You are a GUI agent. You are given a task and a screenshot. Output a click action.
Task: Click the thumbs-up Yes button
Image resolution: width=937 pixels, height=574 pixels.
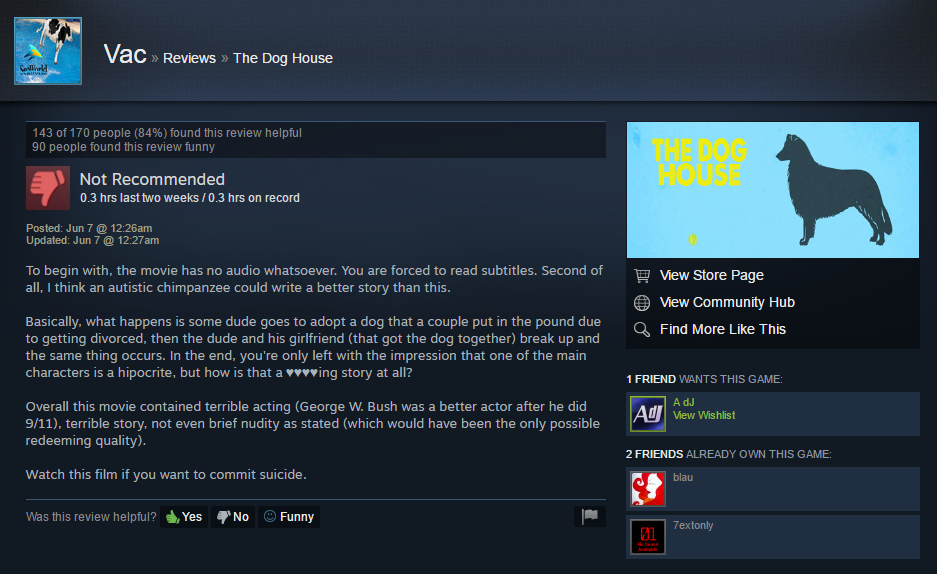point(184,517)
